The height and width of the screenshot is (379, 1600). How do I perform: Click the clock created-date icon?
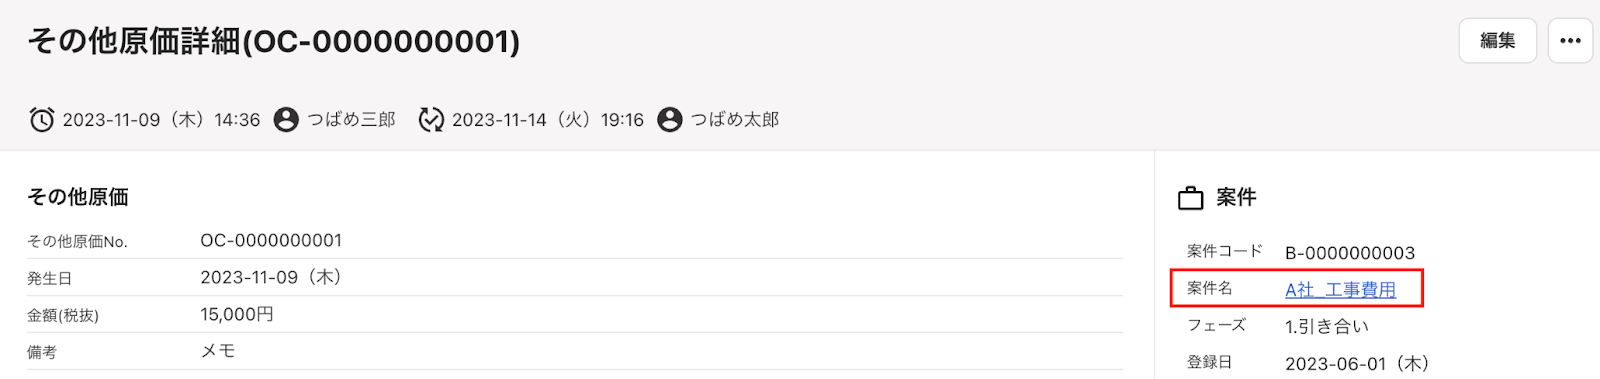tap(42, 120)
